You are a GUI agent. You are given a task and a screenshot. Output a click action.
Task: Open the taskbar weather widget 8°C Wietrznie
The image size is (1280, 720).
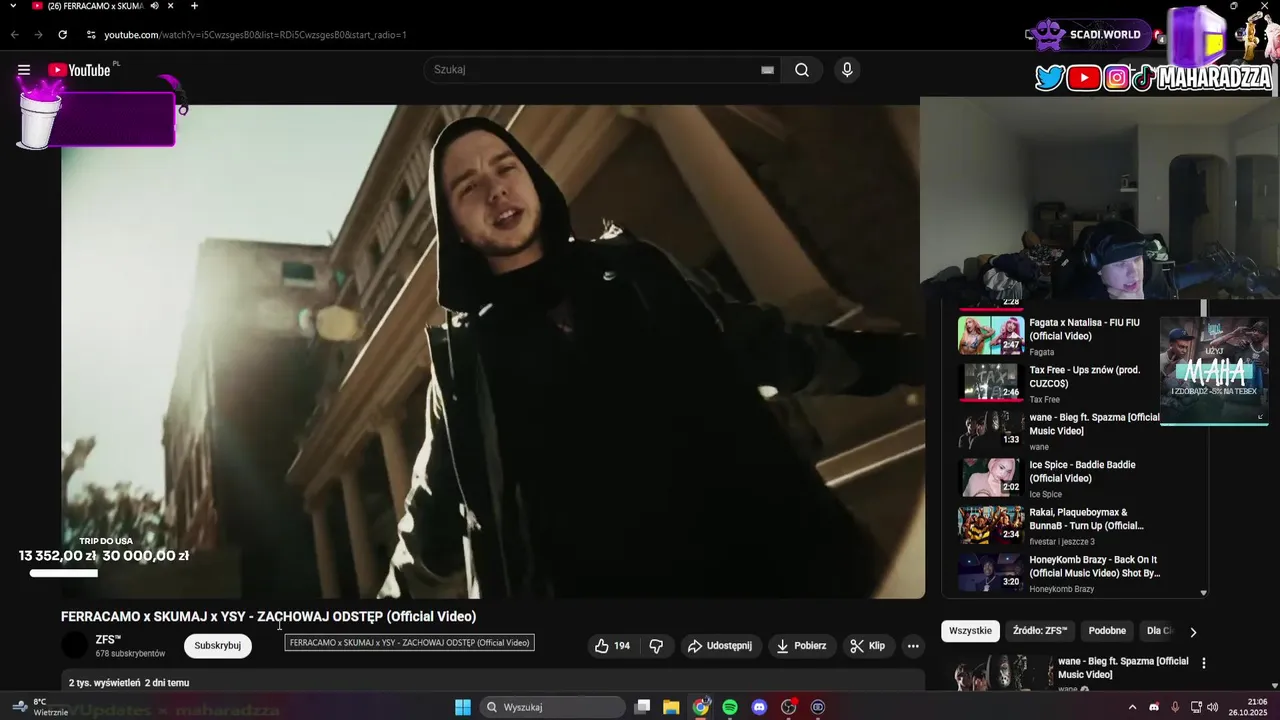click(x=40, y=707)
